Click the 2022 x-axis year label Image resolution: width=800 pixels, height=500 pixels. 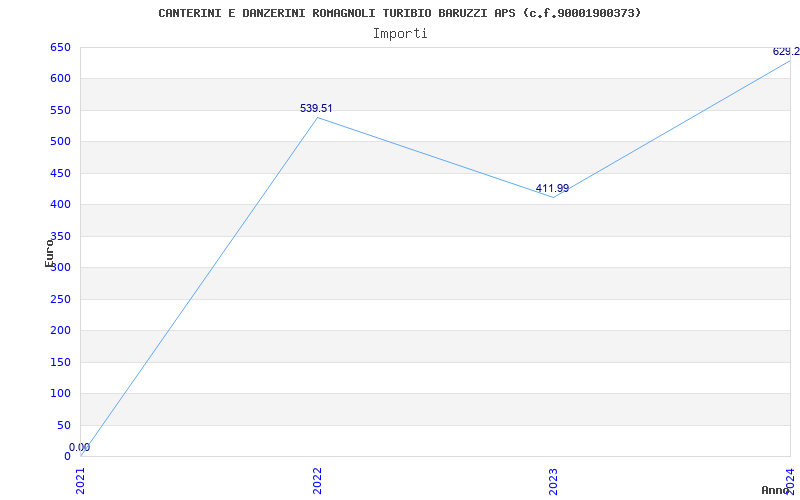317,481
